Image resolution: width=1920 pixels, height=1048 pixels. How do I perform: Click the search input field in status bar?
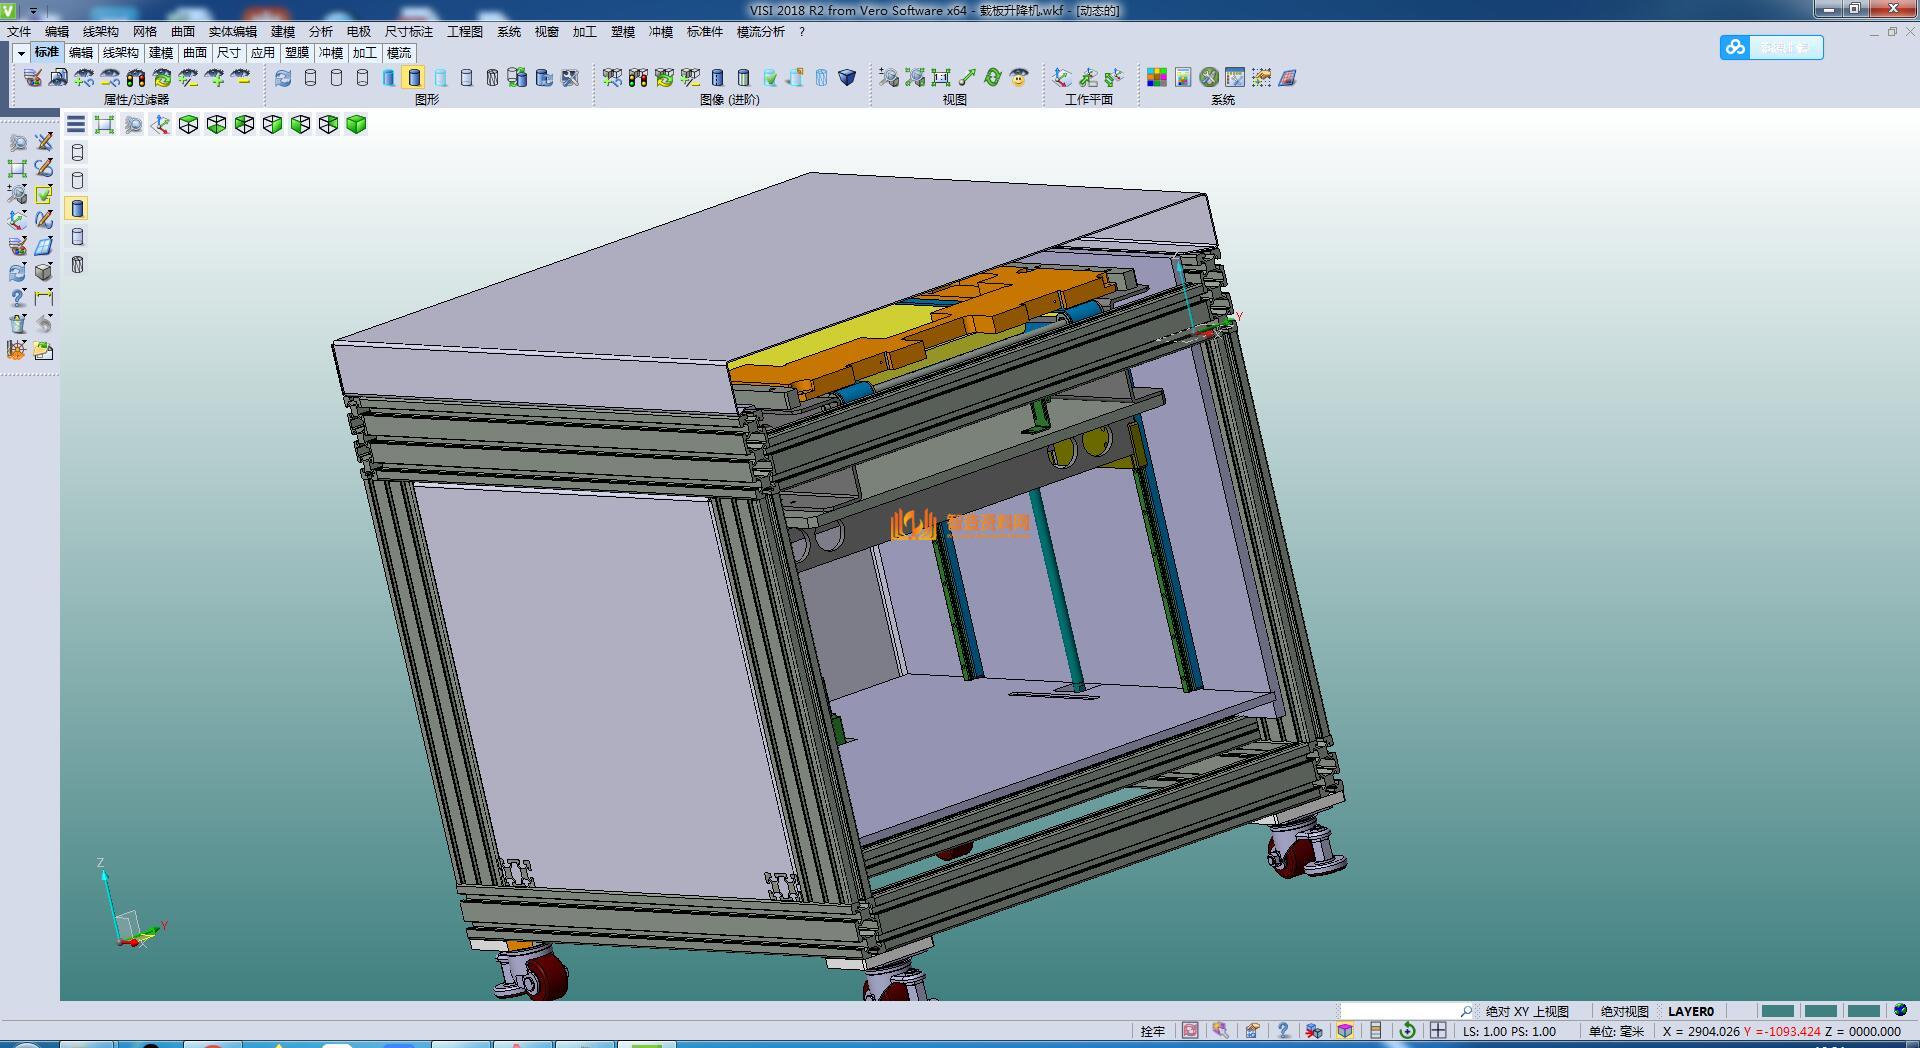[1400, 1011]
